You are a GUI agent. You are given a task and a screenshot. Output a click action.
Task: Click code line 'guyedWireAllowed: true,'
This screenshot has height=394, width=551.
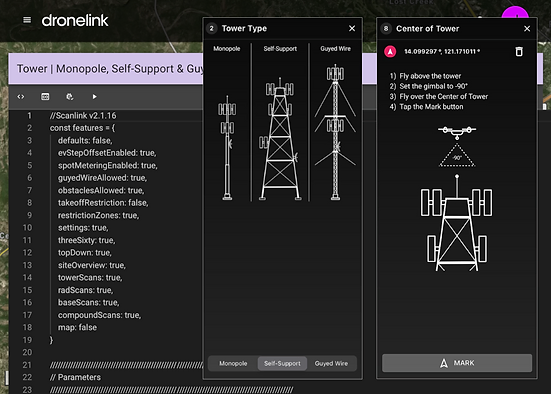pos(102,178)
